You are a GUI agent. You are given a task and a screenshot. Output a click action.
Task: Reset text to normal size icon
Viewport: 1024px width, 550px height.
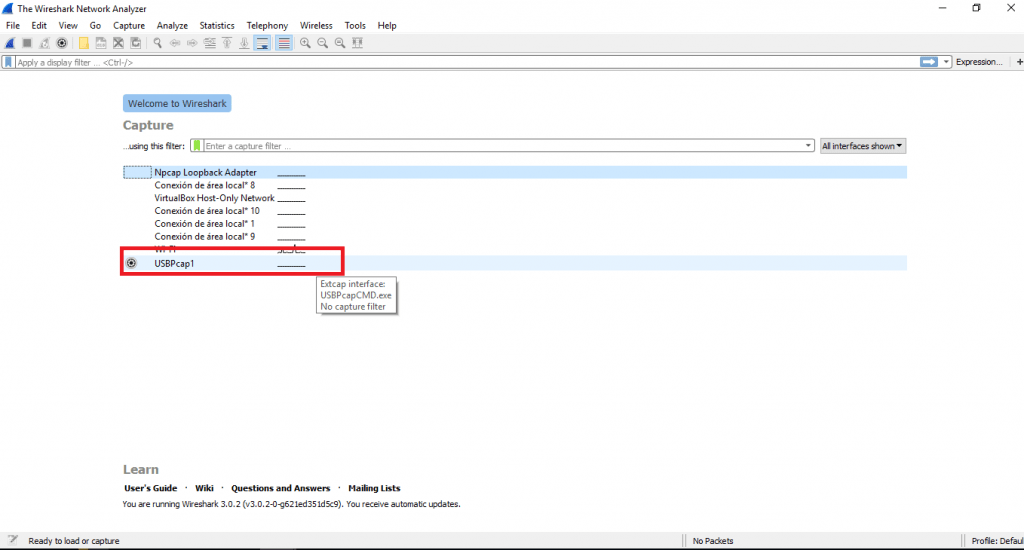pos(340,43)
